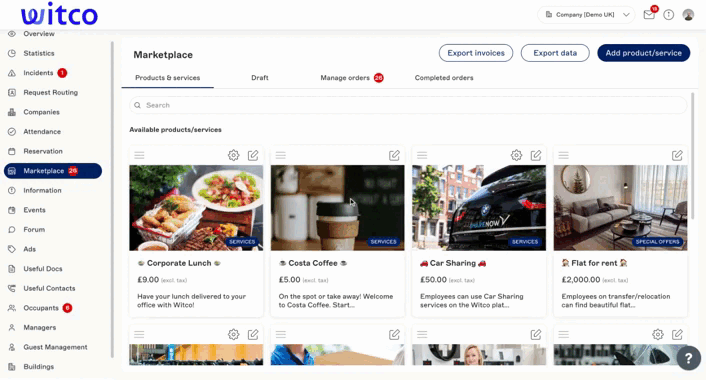Viewport: 706px width, 380px height.
Task: Select the Completed orders tab
Action: [444, 78]
